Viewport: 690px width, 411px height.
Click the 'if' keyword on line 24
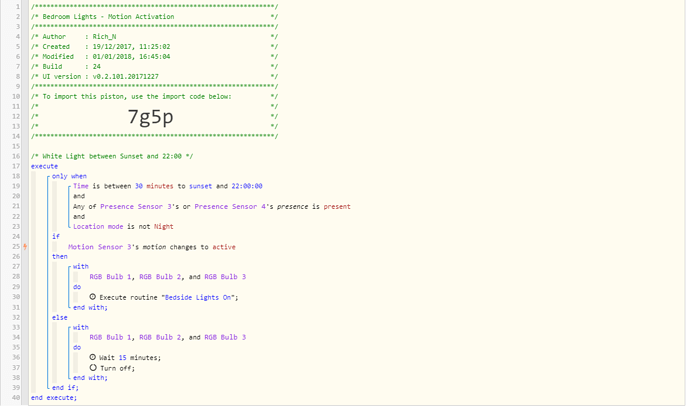coord(56,237)
